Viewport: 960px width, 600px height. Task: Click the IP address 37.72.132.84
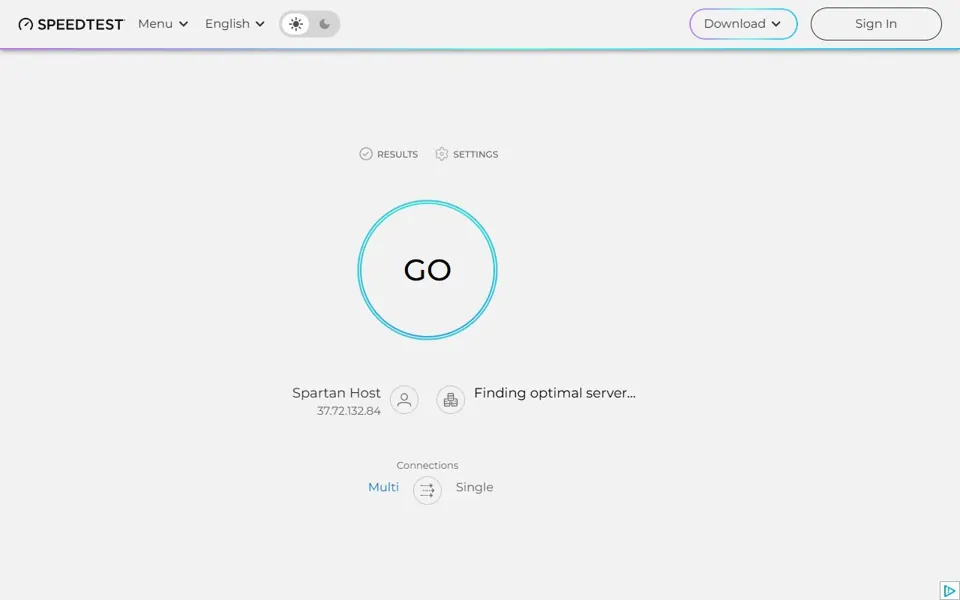pos(348,411)
